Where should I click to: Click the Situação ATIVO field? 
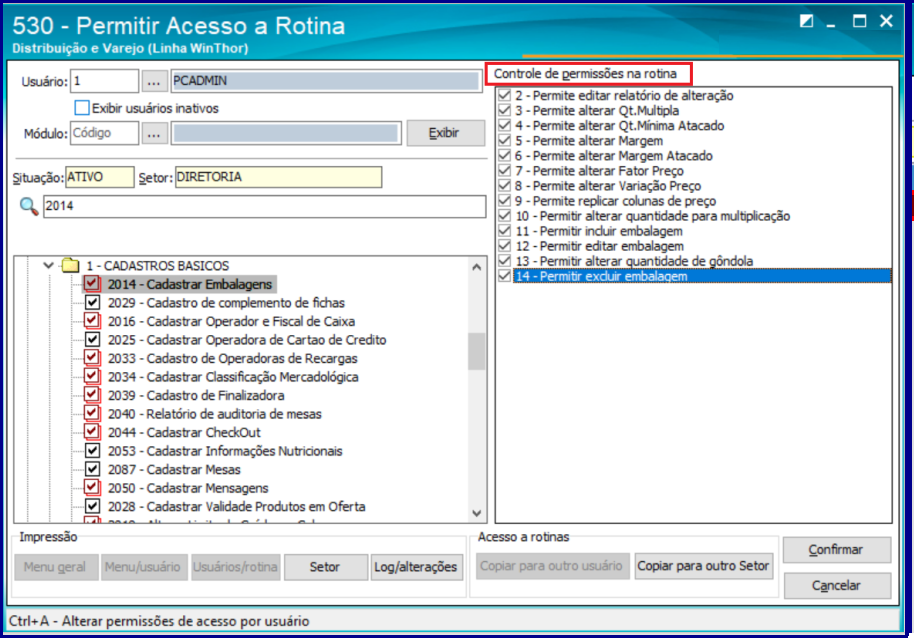tap(100, 177)
